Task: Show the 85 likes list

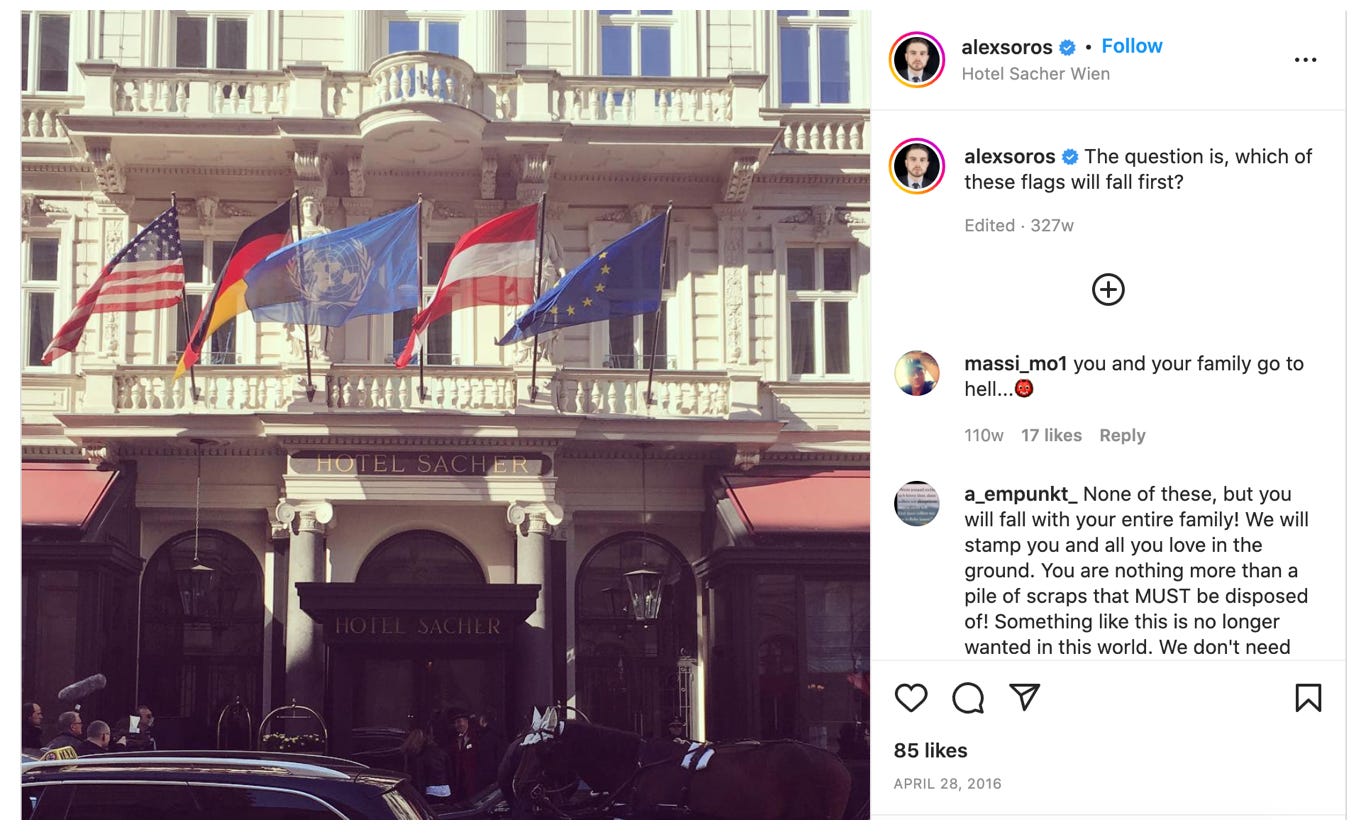Action: [930, 750]
